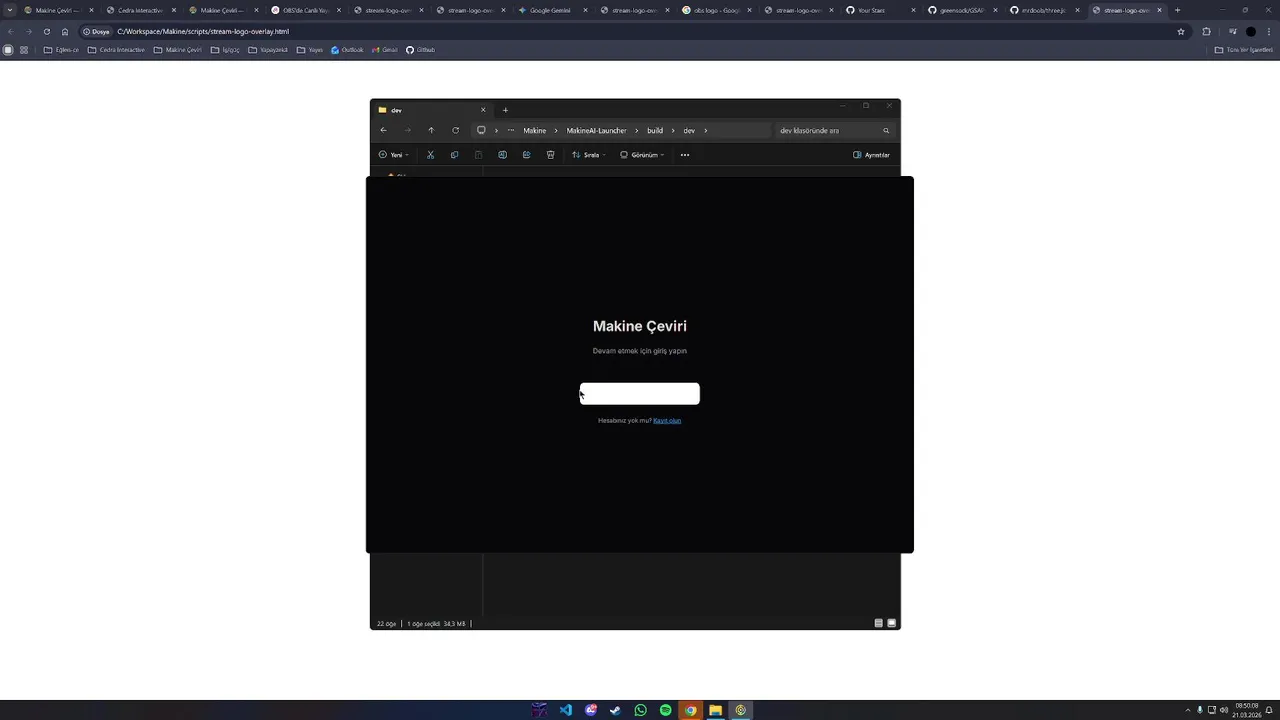This screenshot has height=720, width=1280.
Task: Reload the page in Chrome
Action: point(46,31)
